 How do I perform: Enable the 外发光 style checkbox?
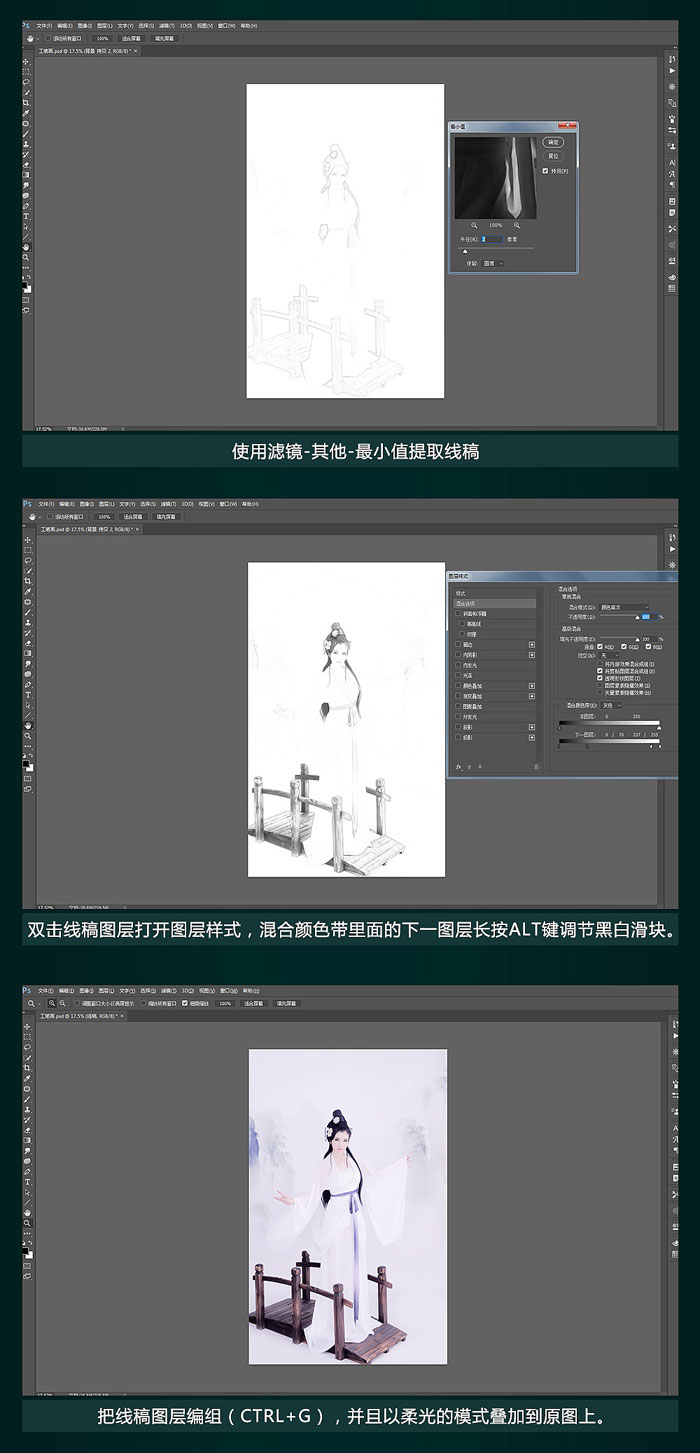click(x=458, y=717)
